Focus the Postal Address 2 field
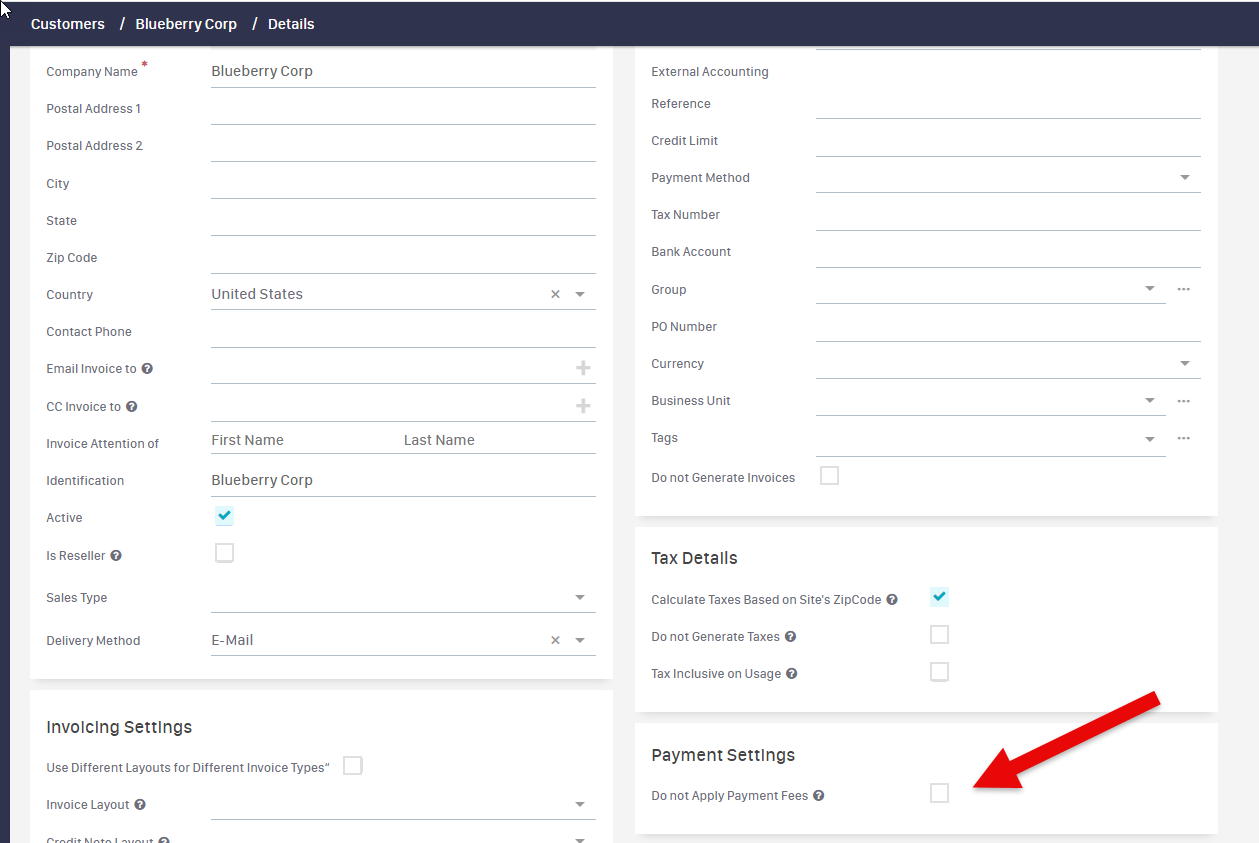This screenshot has width=1259, height=843. [403, 146]
